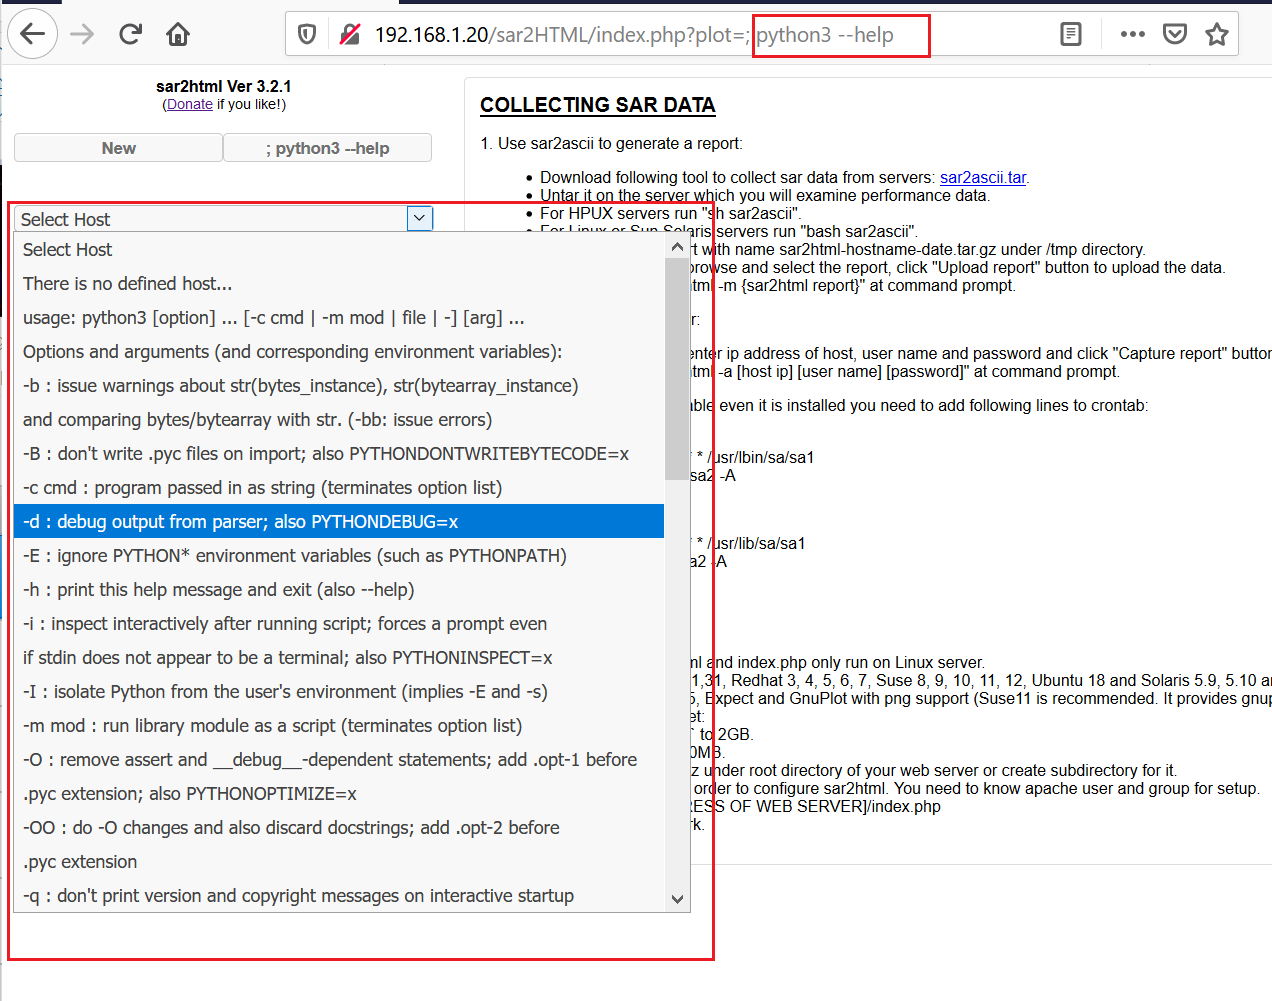Image resolution: width=1272 pixels, height=1001 pixels.
Task: Toggle reader view icon in address bar
Action: (1070, 35)
